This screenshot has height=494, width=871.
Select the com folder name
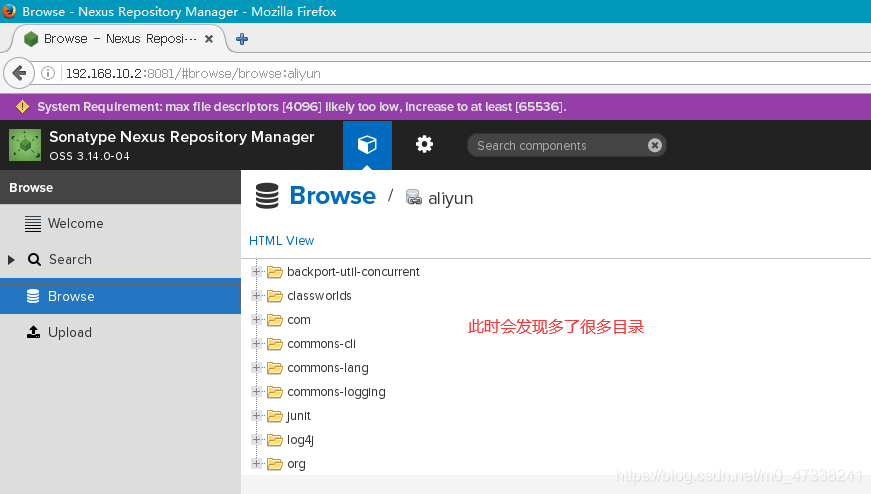click(299, 320)
